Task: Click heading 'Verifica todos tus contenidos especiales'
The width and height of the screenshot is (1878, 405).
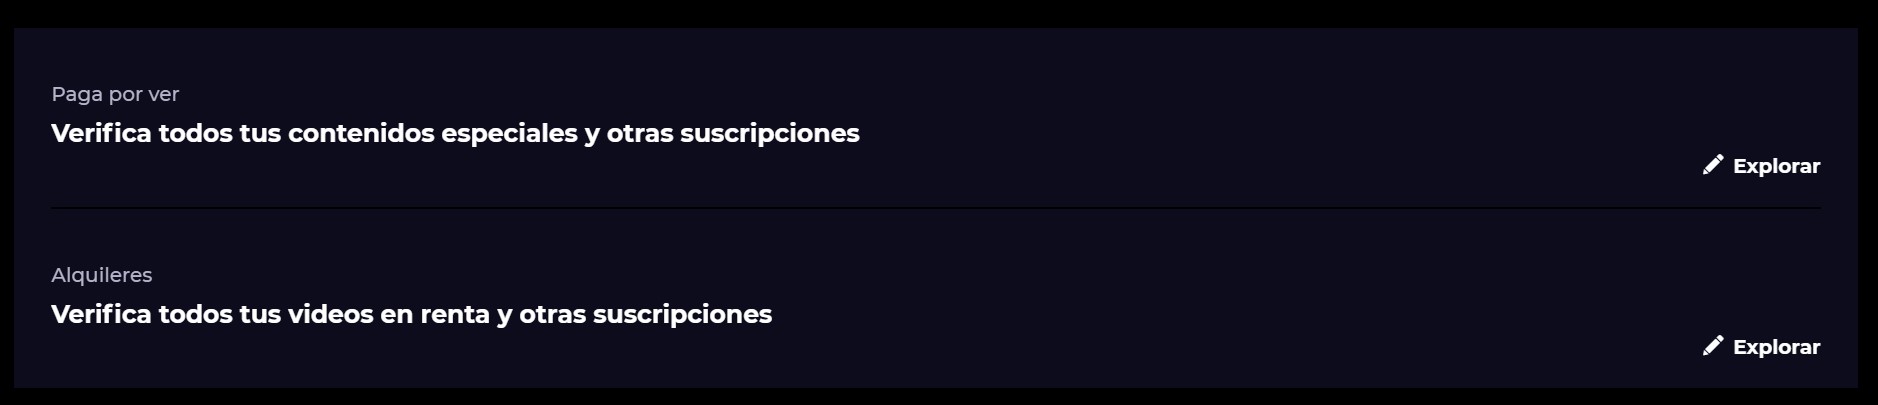Action: point(315,133)
